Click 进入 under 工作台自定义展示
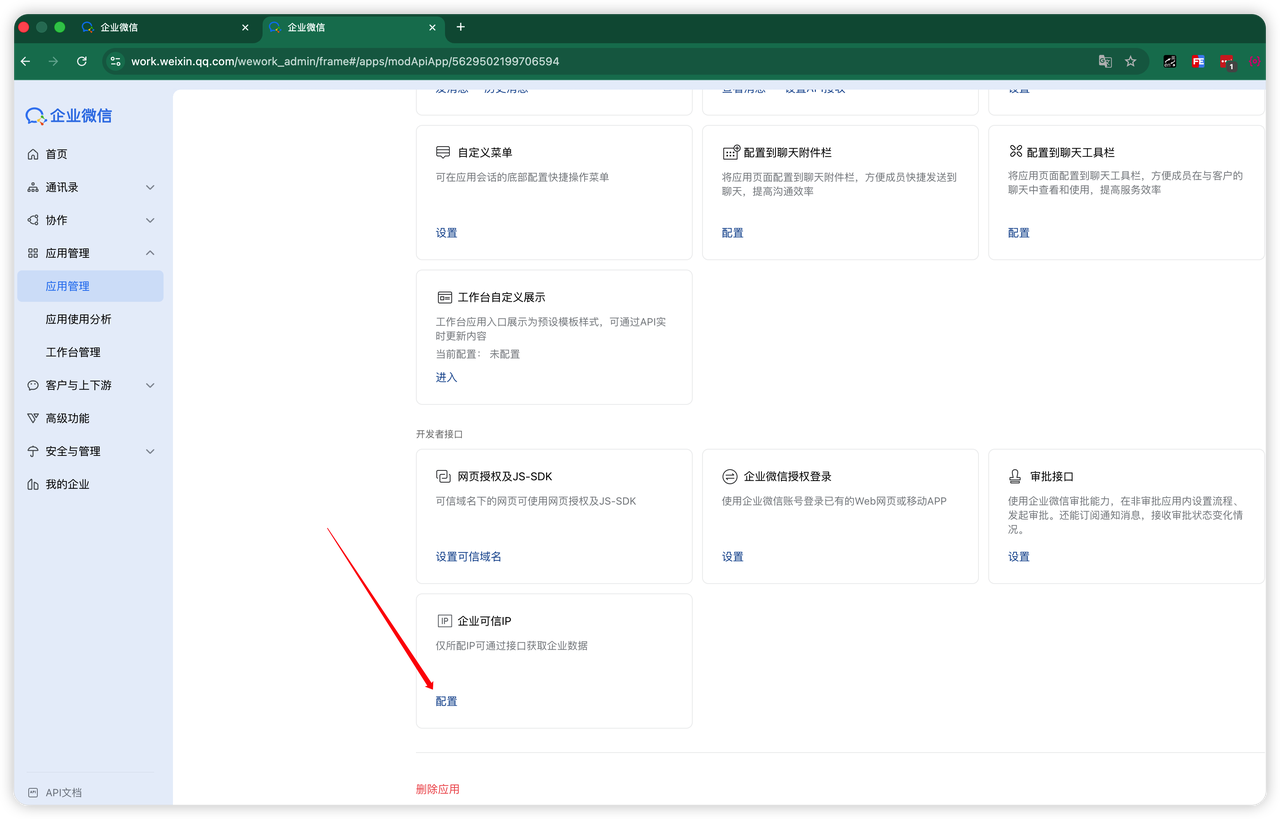 (446, 378)
